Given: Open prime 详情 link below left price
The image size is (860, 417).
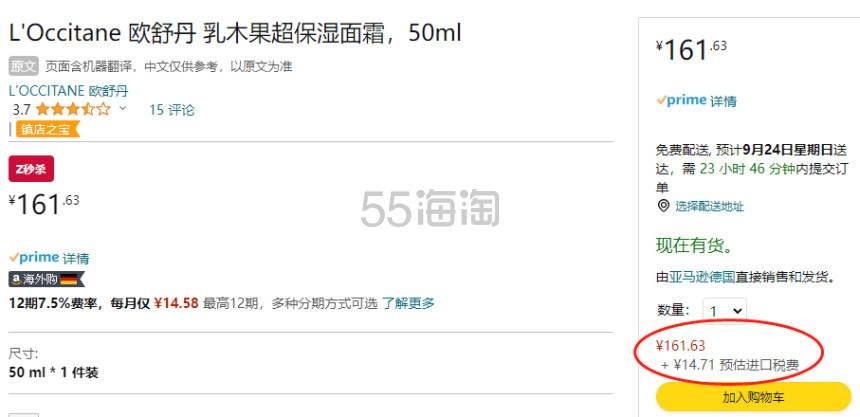Looking at the screenshot, I should pos(76,258).
